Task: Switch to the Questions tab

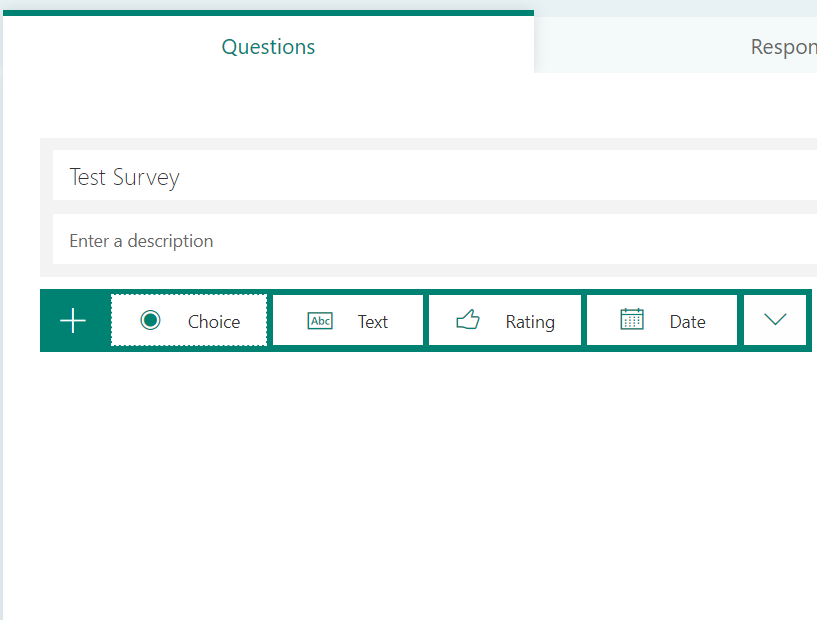Action: coord(268,47)
